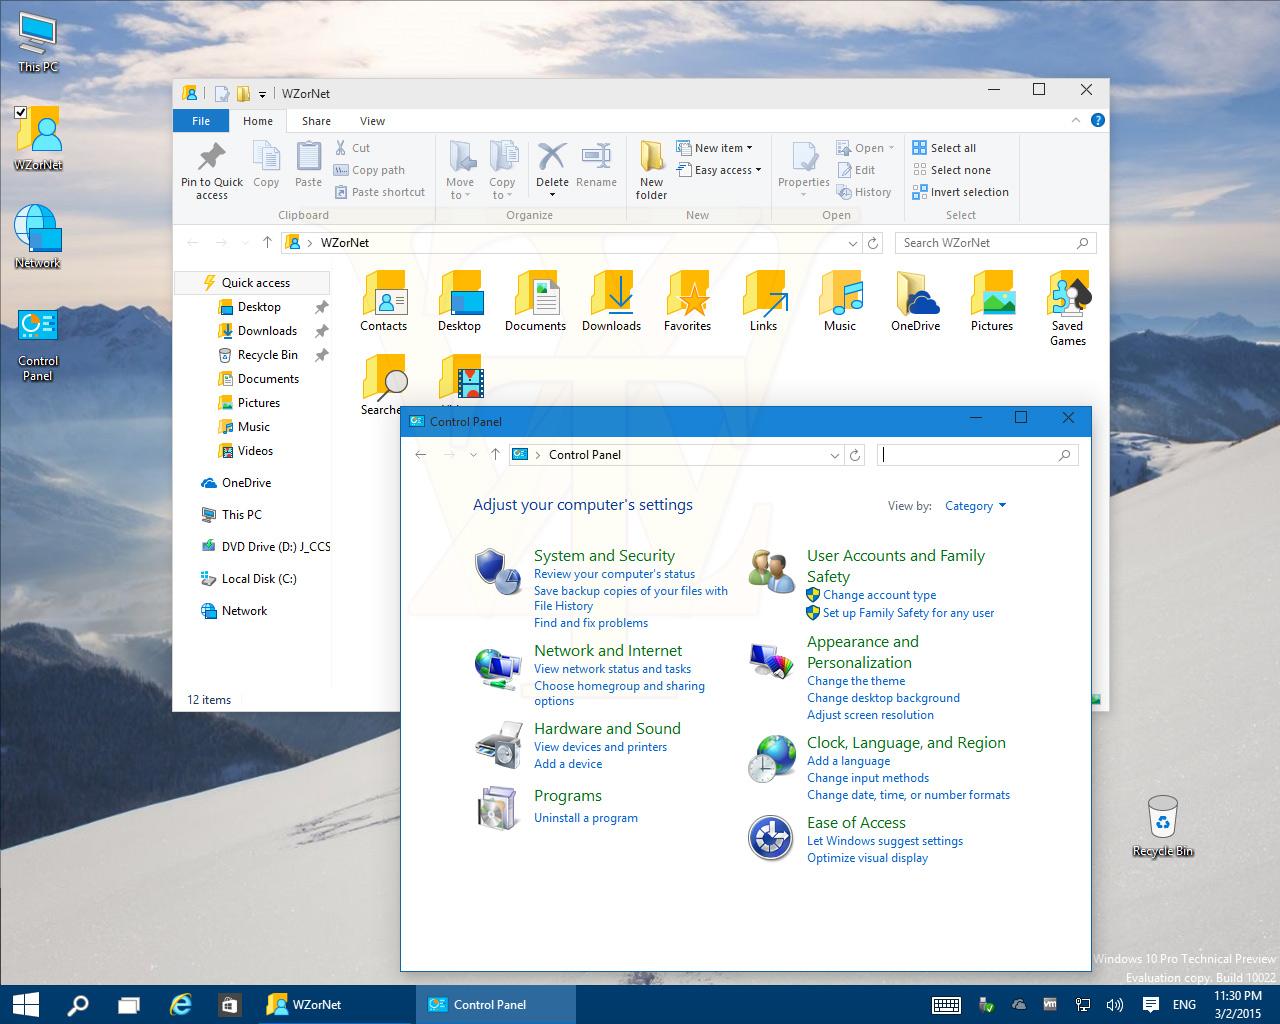Select the Links folder icon

[x=764, y=294]
